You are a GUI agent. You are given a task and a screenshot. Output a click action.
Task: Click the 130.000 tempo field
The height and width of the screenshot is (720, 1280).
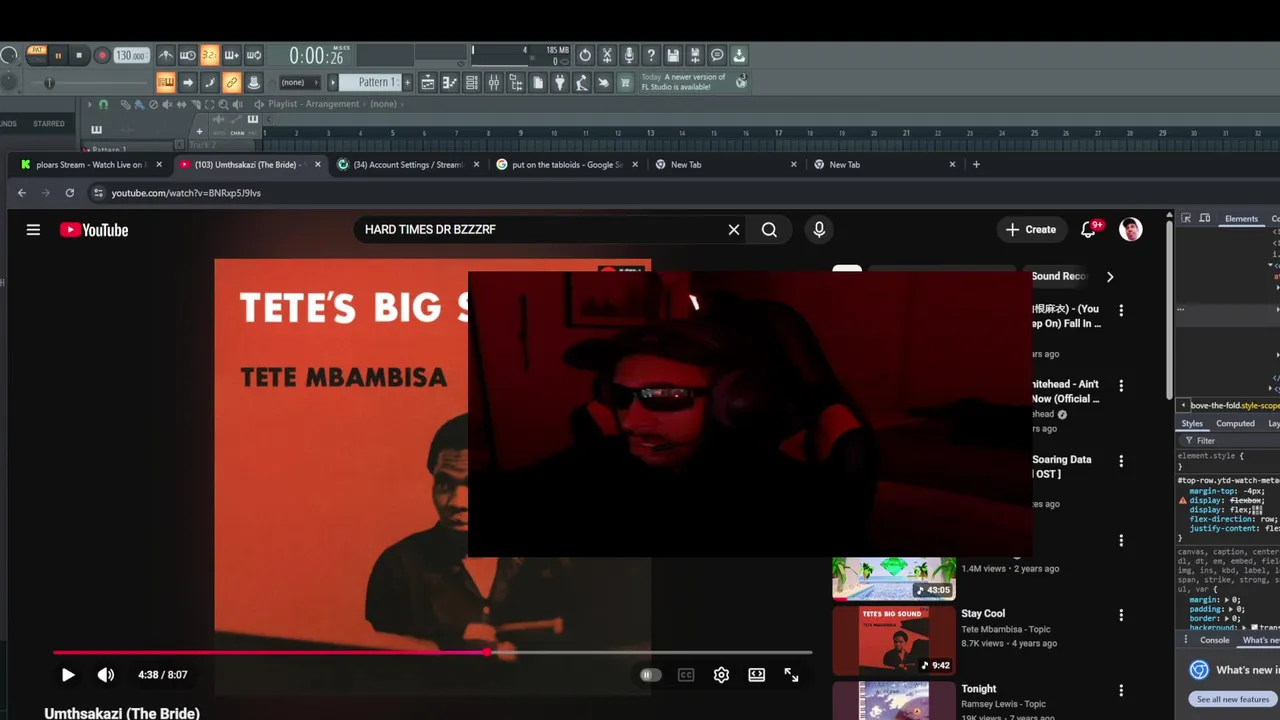click(131, 56)
